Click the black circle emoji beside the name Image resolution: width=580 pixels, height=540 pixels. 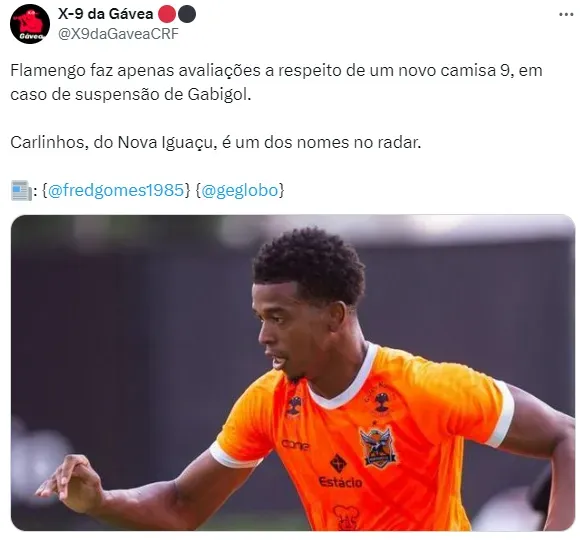(x=187, y=14)
